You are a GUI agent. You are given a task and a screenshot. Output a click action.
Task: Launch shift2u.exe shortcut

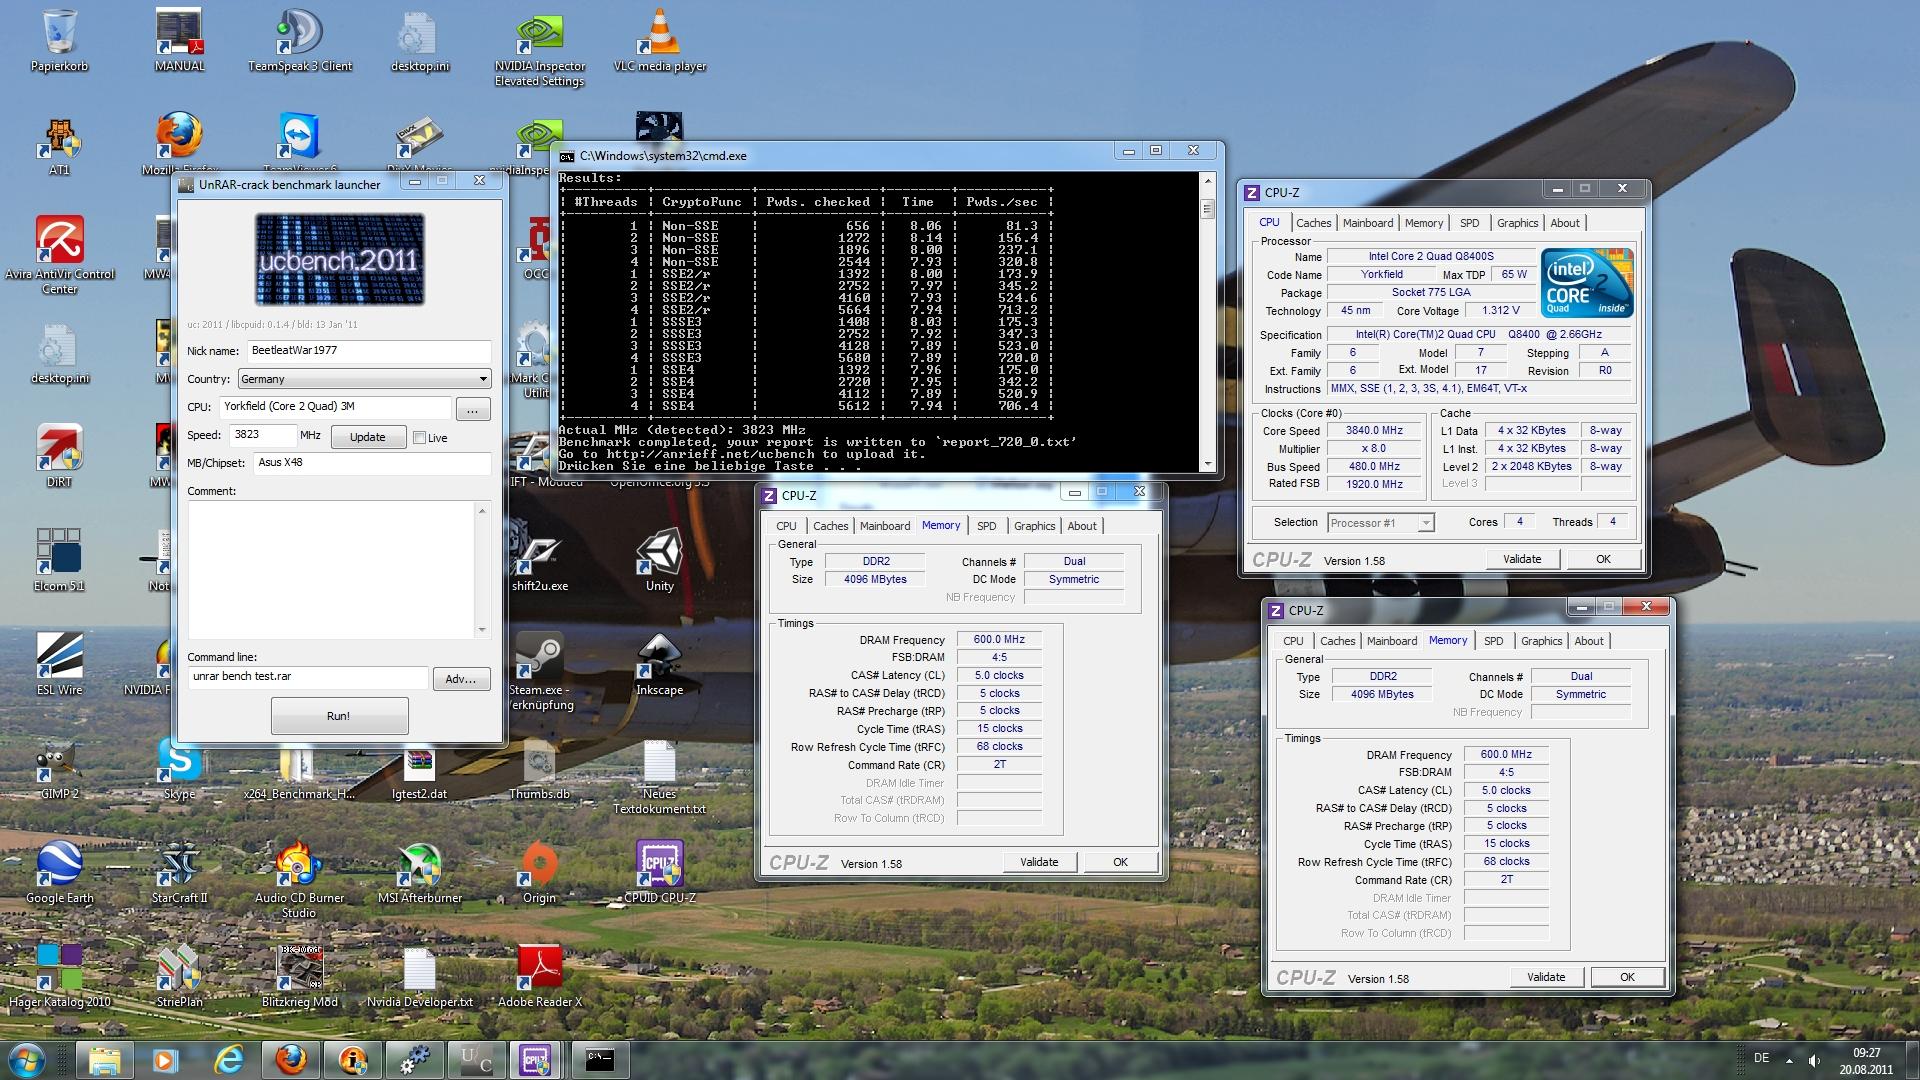[x=540, y=560]
